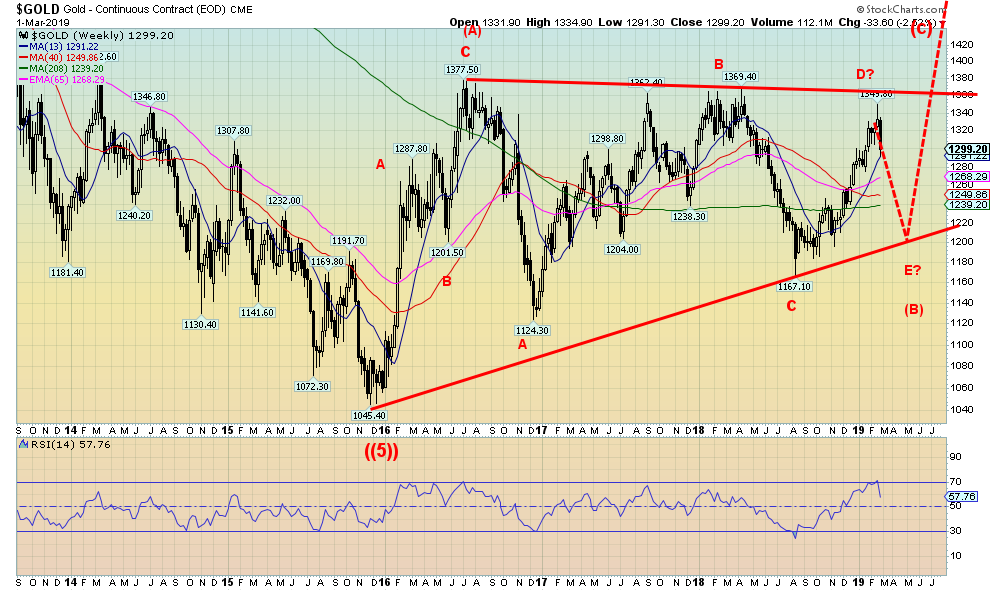Click the 1124.30 low price label
This screenshot has width=990, height=591.
534,328
